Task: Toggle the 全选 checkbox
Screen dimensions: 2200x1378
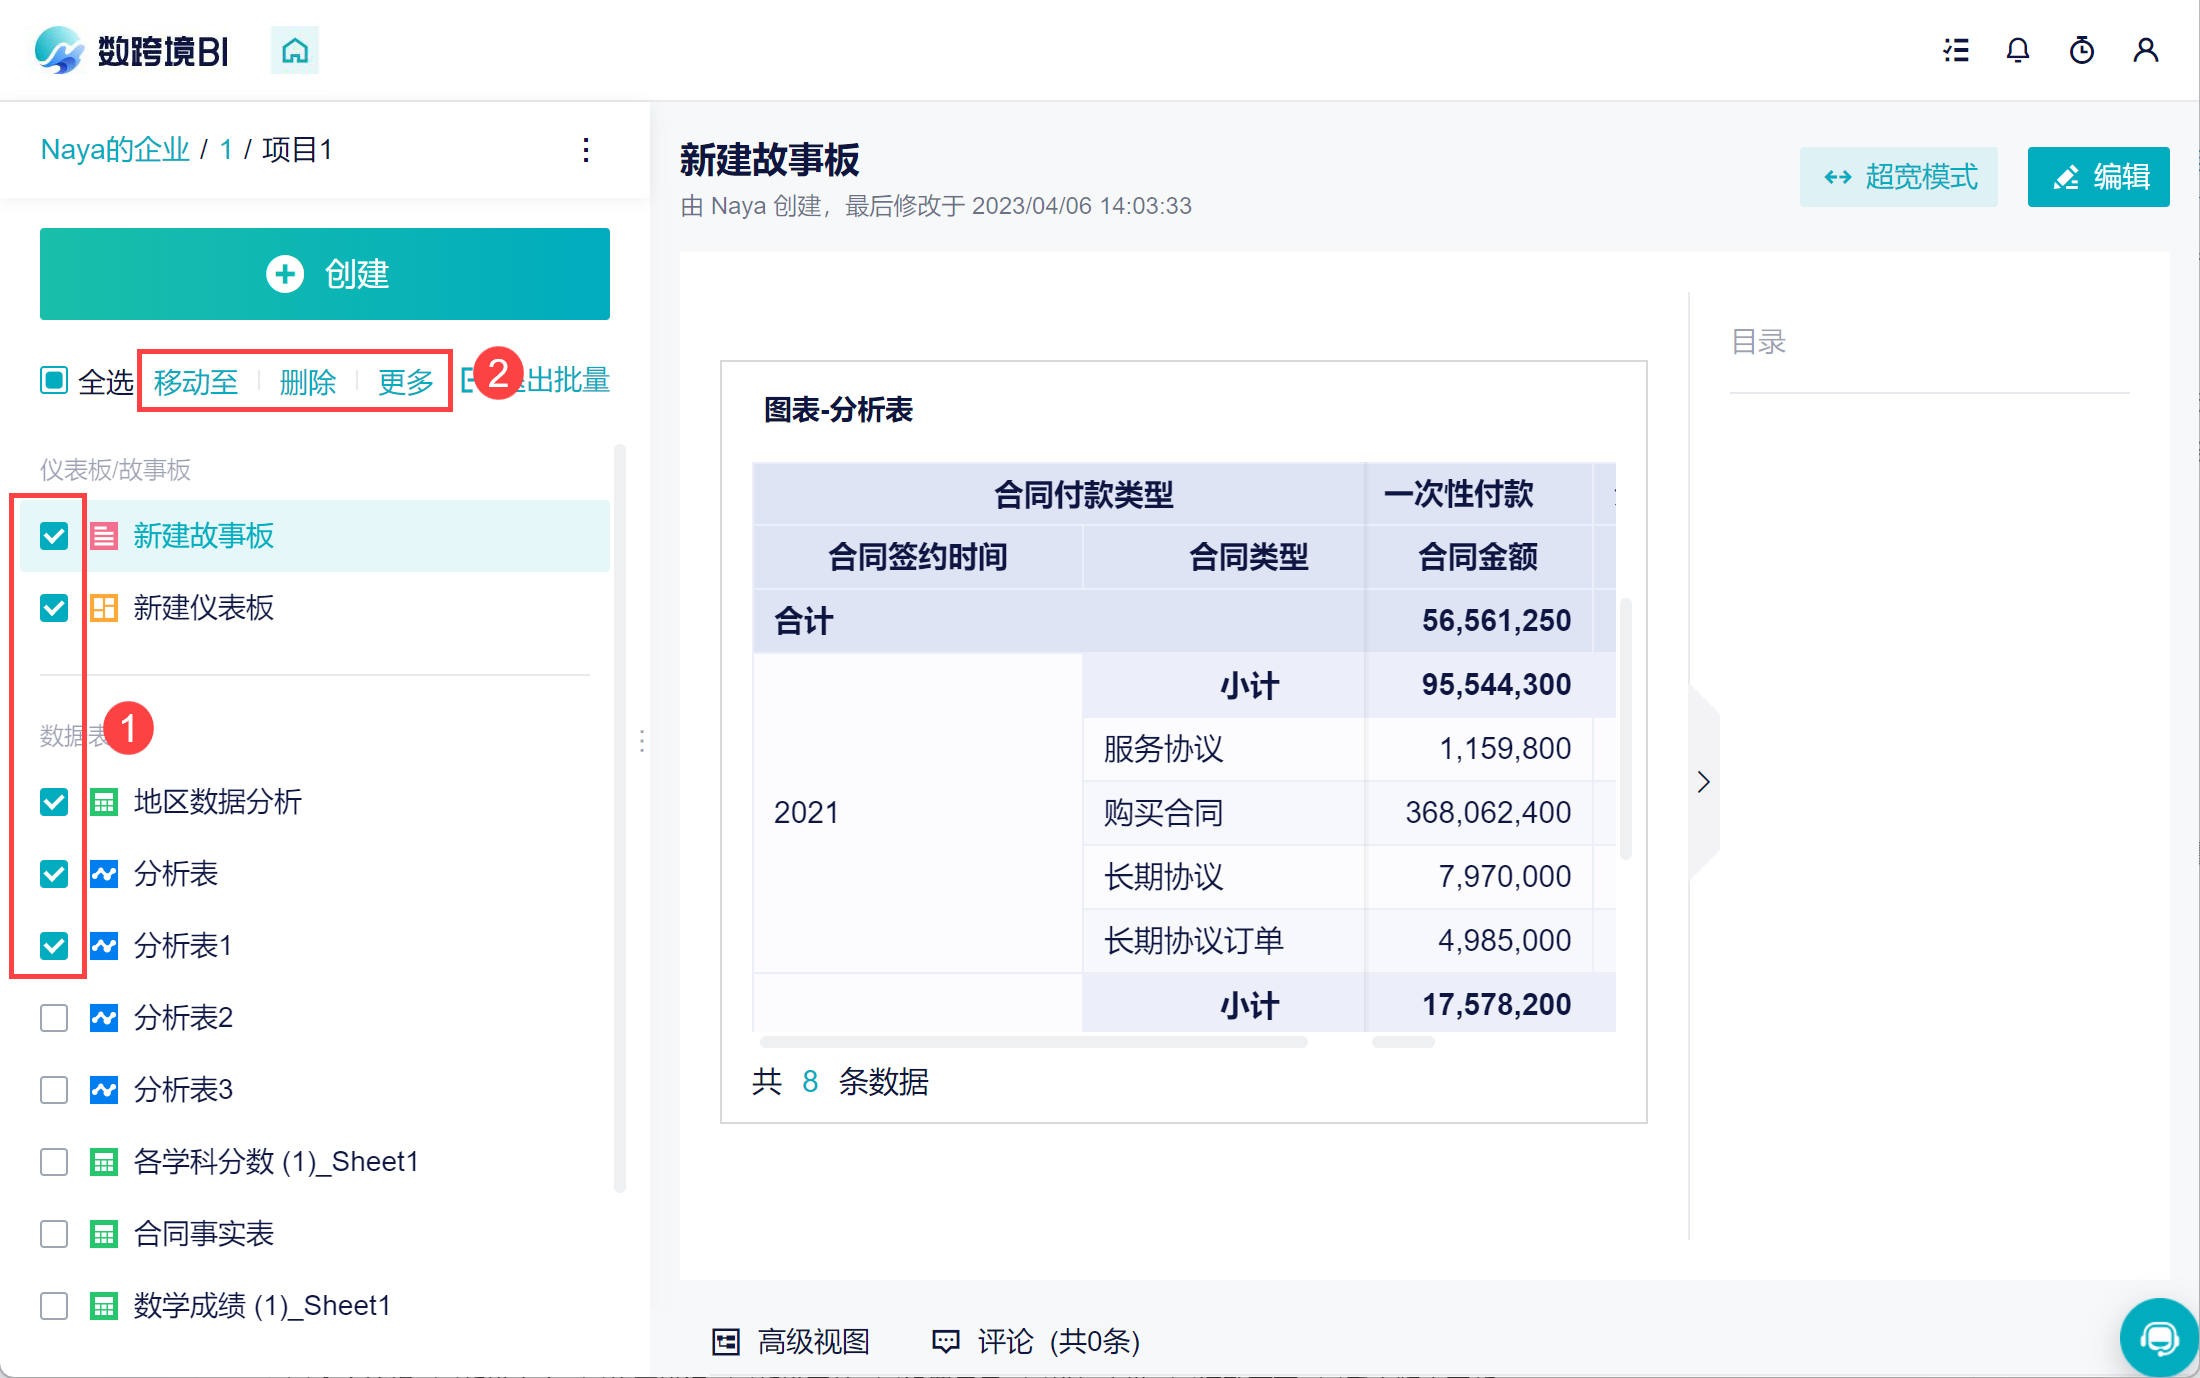Action: tap(54, 381)
